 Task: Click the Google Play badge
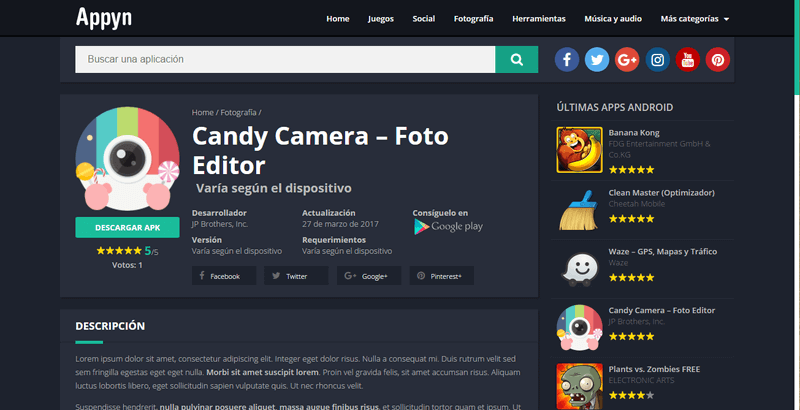[x=448, y=227]
